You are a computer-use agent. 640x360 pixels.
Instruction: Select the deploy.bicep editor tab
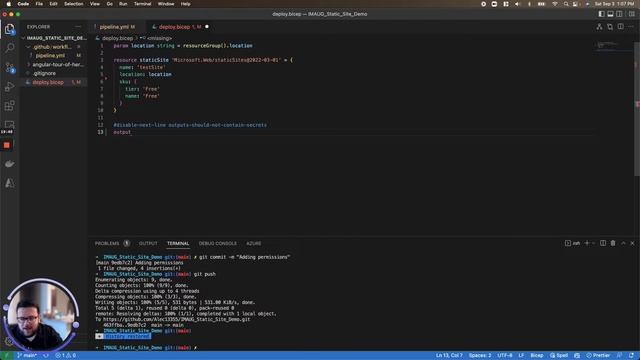(x=180, y=27)
